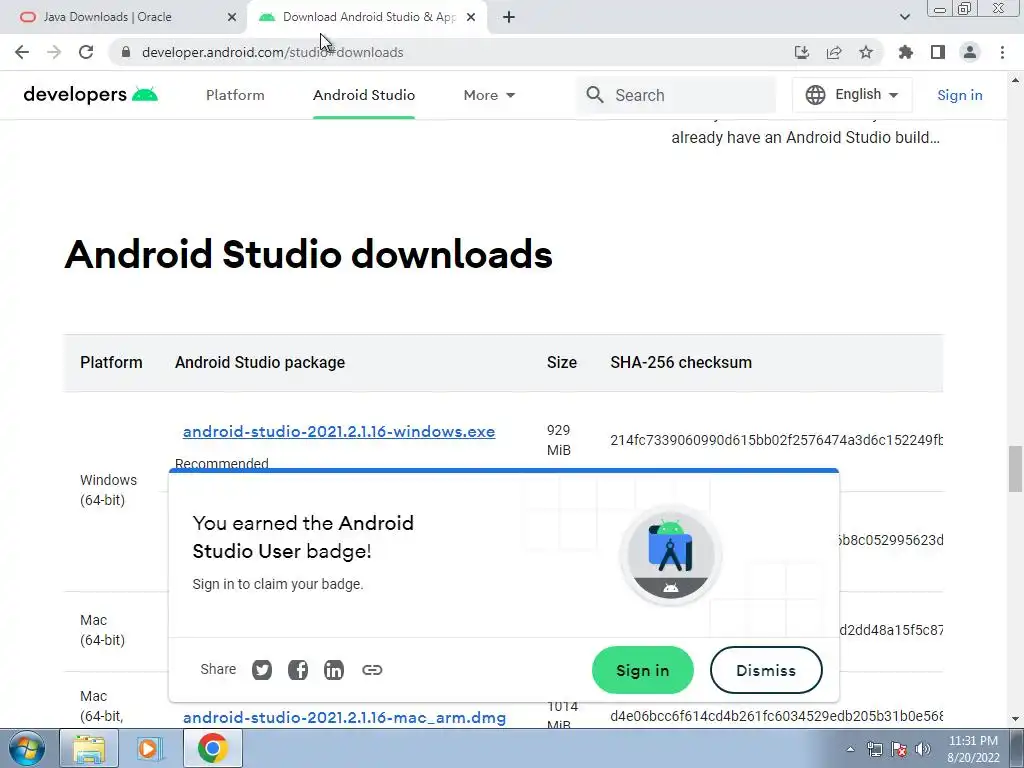Viewport: 1024px width, 768px height.
Task: Share badge on LinkedIn
Action: click(334, 669)
